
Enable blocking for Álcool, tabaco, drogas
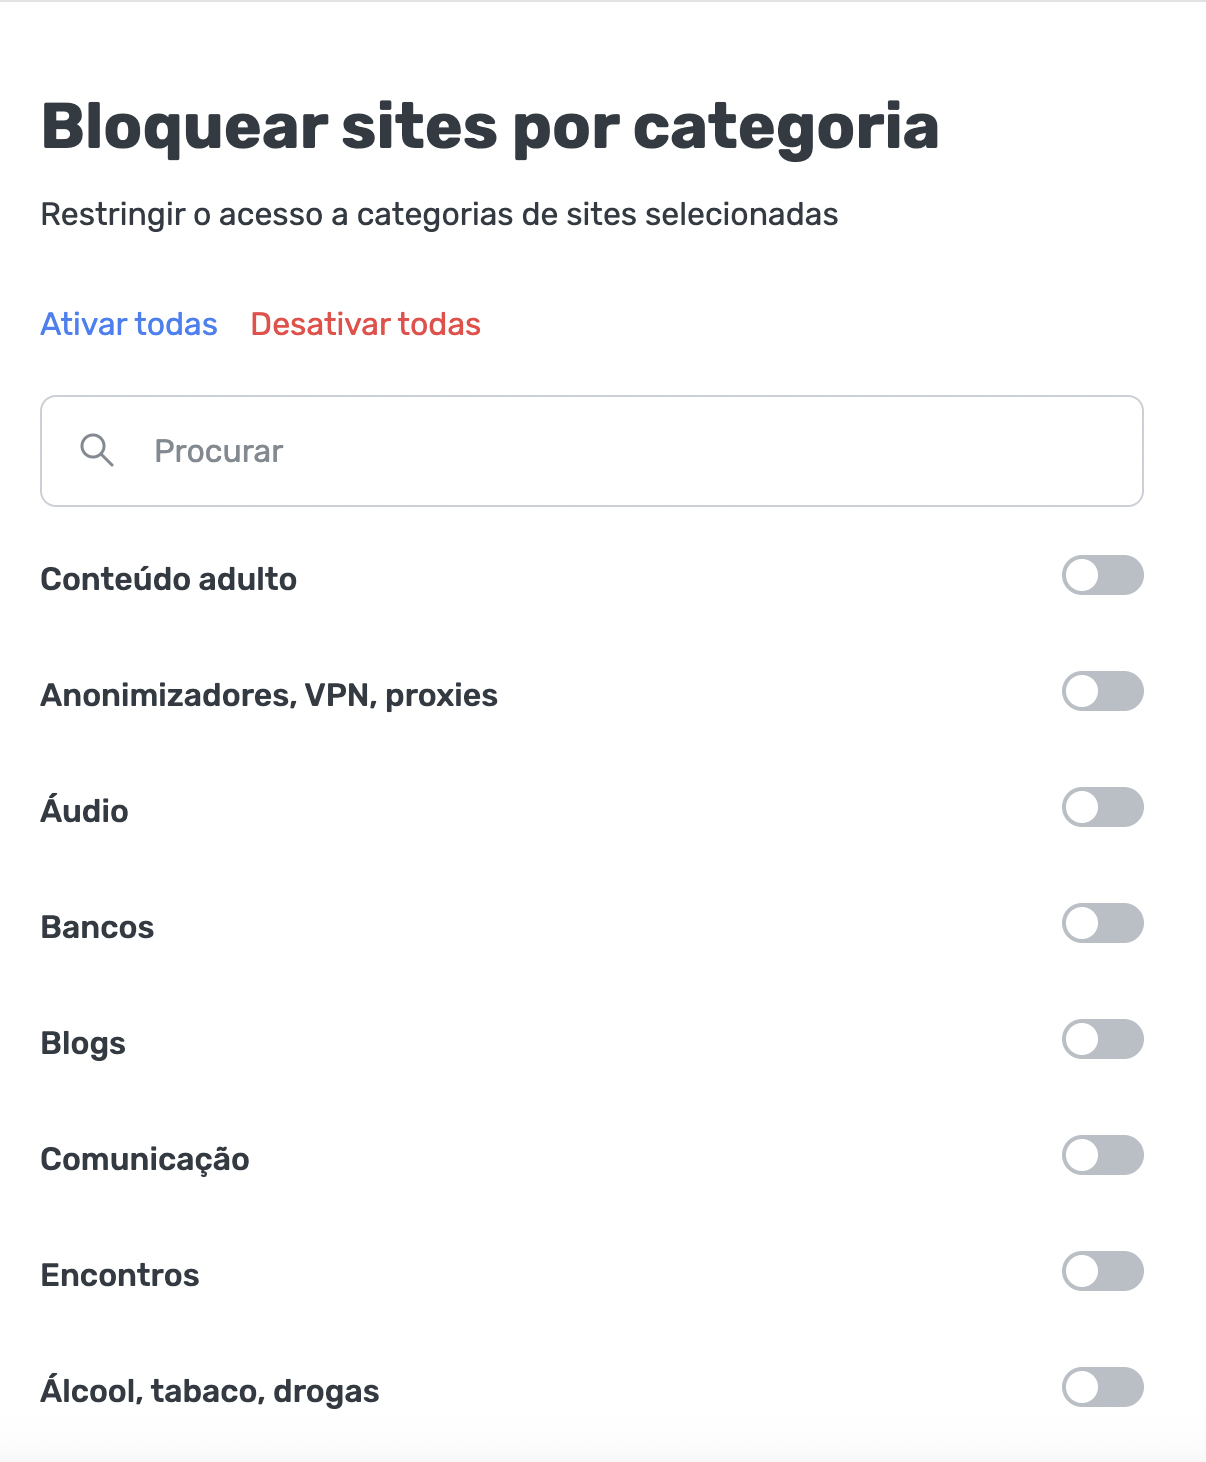pyautogui.click(x=1101, y=1387)
